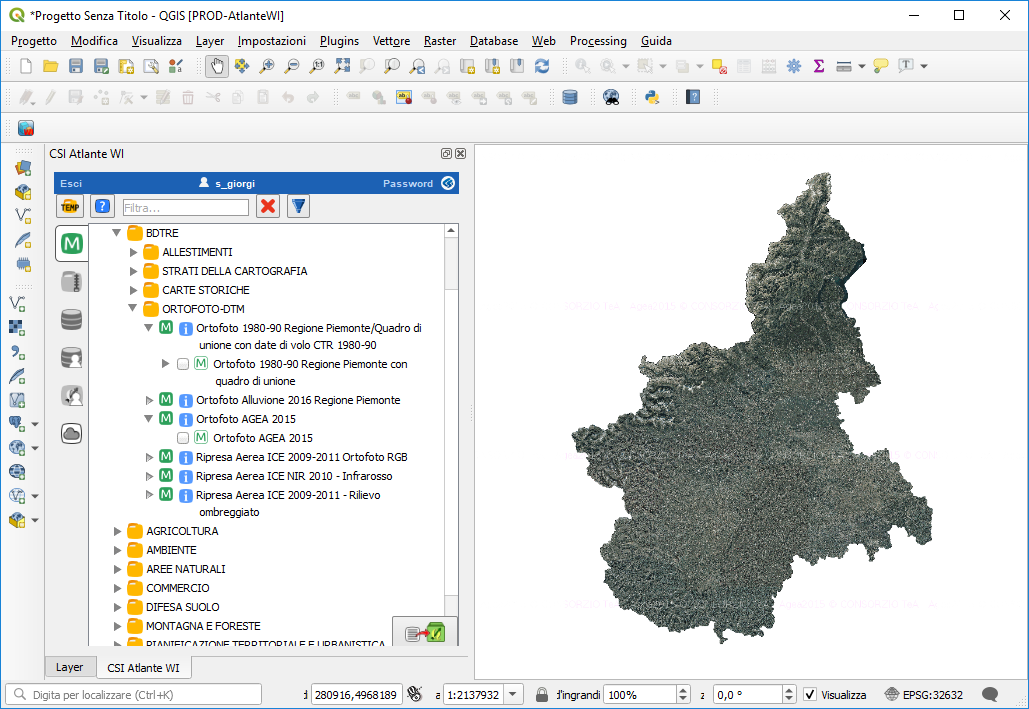Screen dimensions: 1029x709
Task: Click the Python console icon
Action: 651,97
